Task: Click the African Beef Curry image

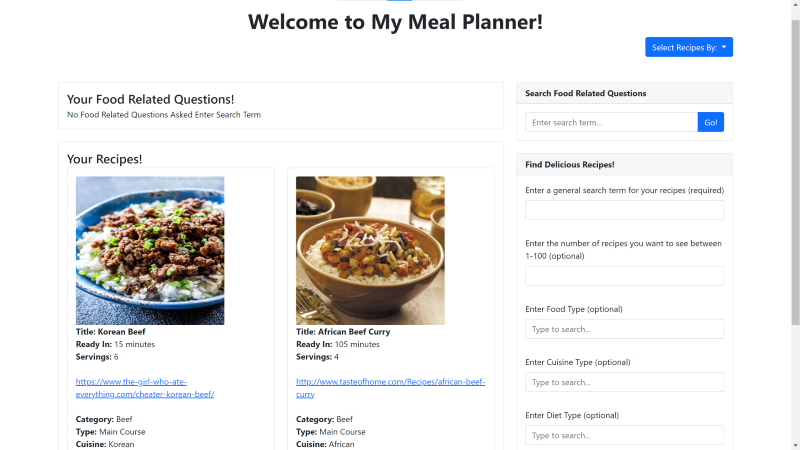Action: coord(370,251)
